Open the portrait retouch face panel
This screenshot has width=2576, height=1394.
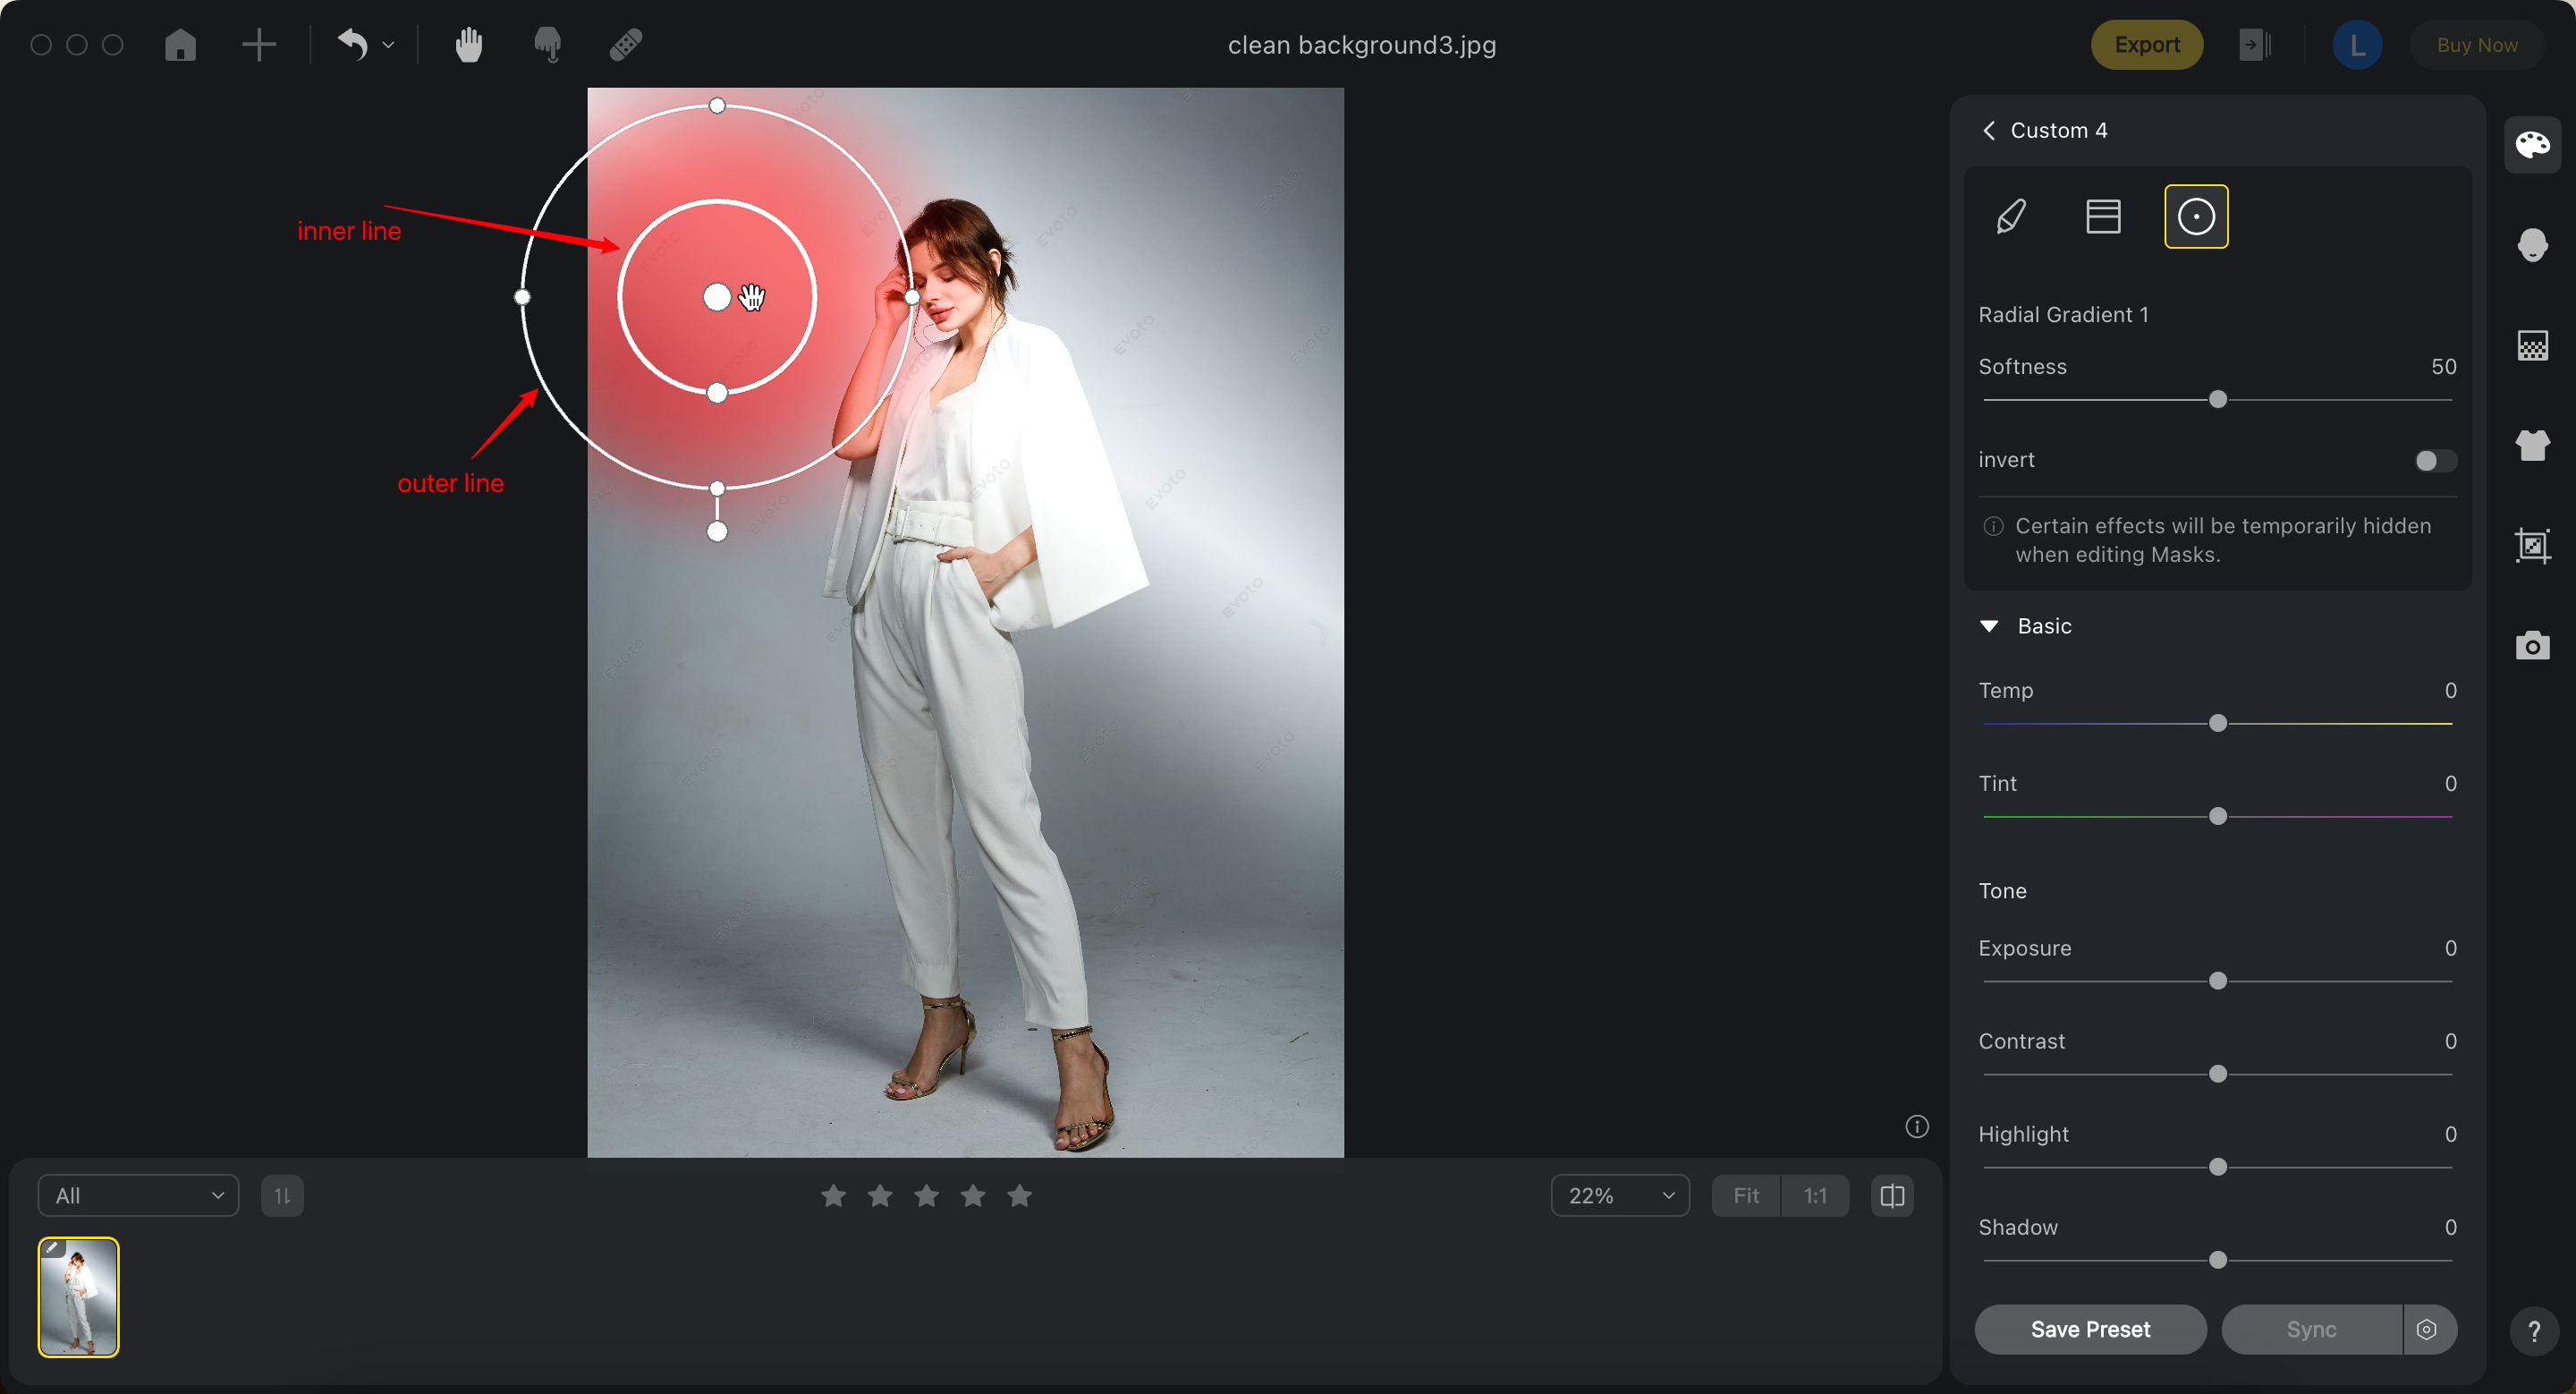pyautogui.click(x=2532, y=245)
